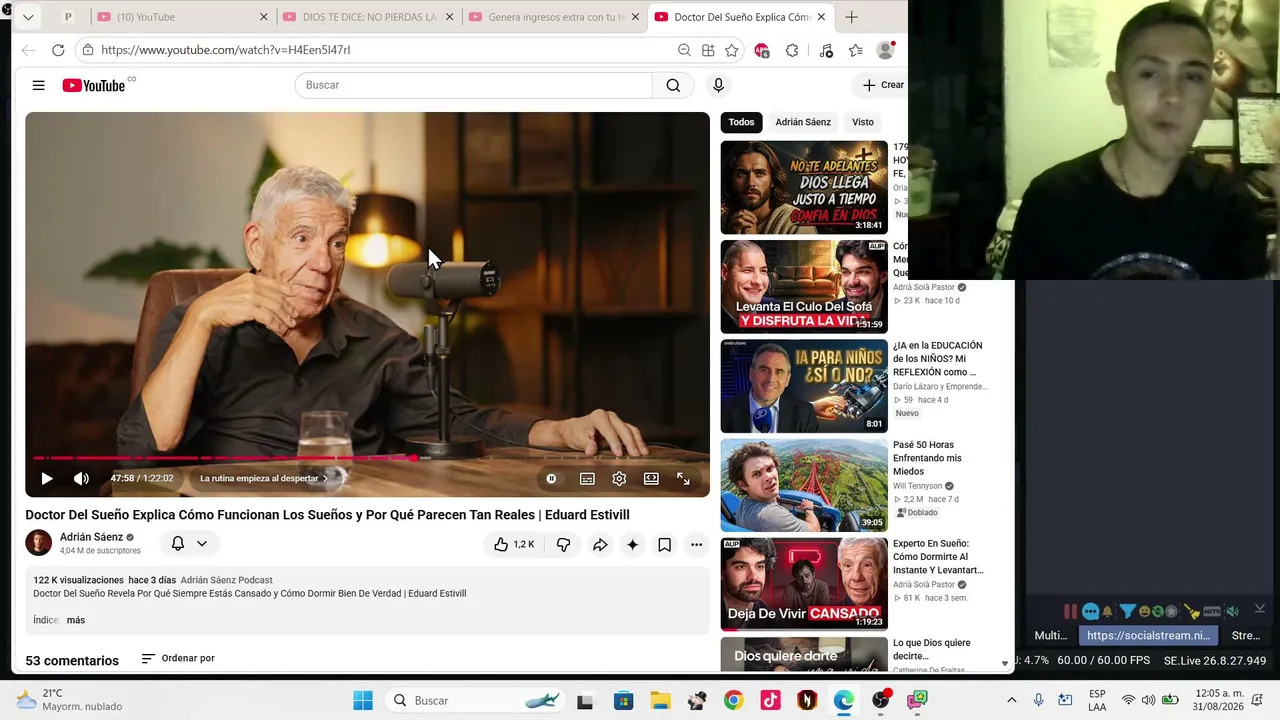Save video with the bookmark icon
This screenshot has height=720, width=1280.
click(664, 544)
